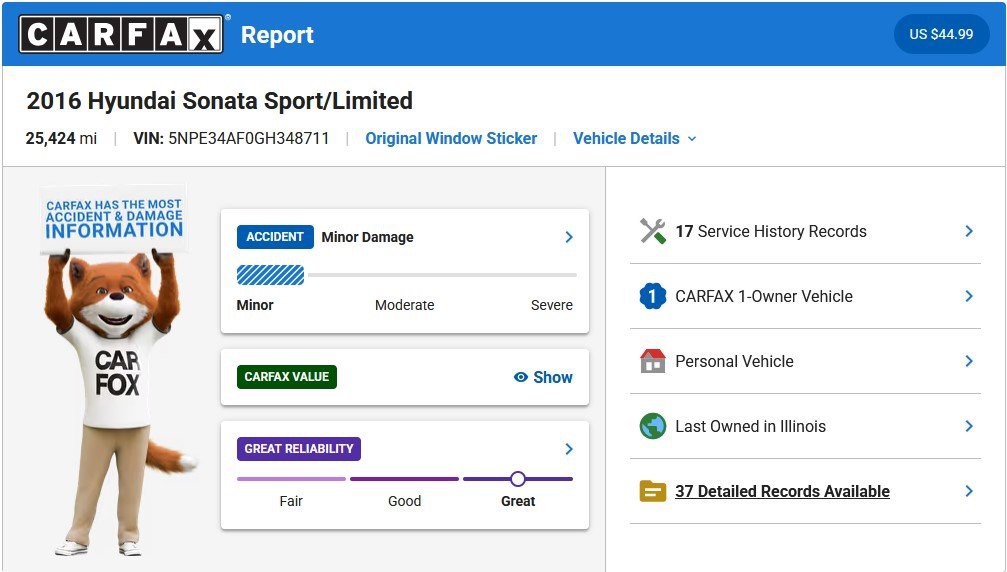1007x572 pixels.
Task: Open the Last Owned in Illinois row
Action: [805, 426]
